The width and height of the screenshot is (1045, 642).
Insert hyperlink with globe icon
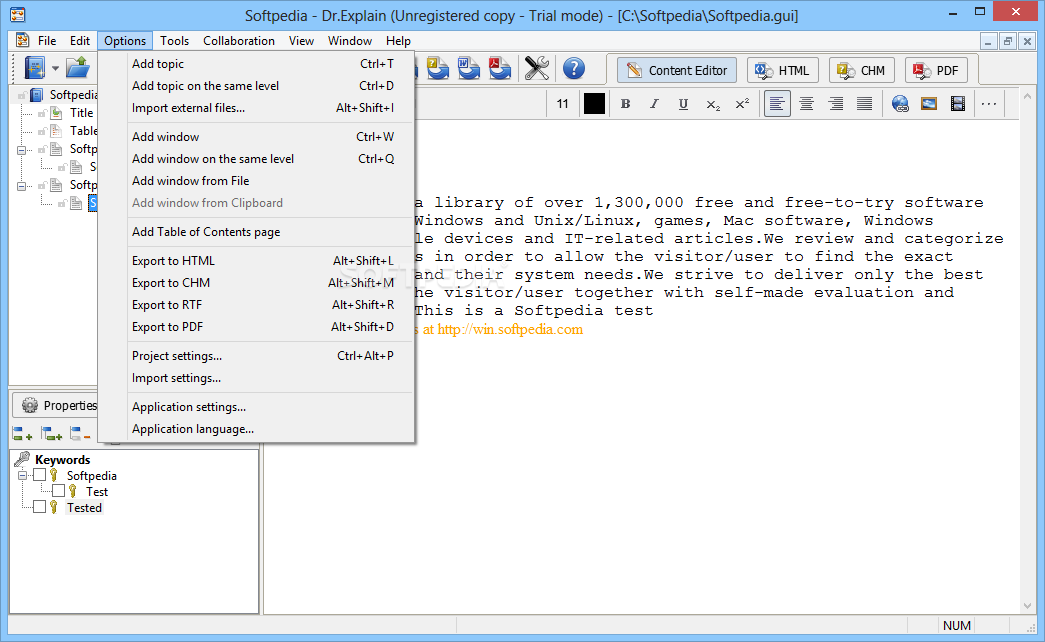pyautogui.click(x=900, y=103)
